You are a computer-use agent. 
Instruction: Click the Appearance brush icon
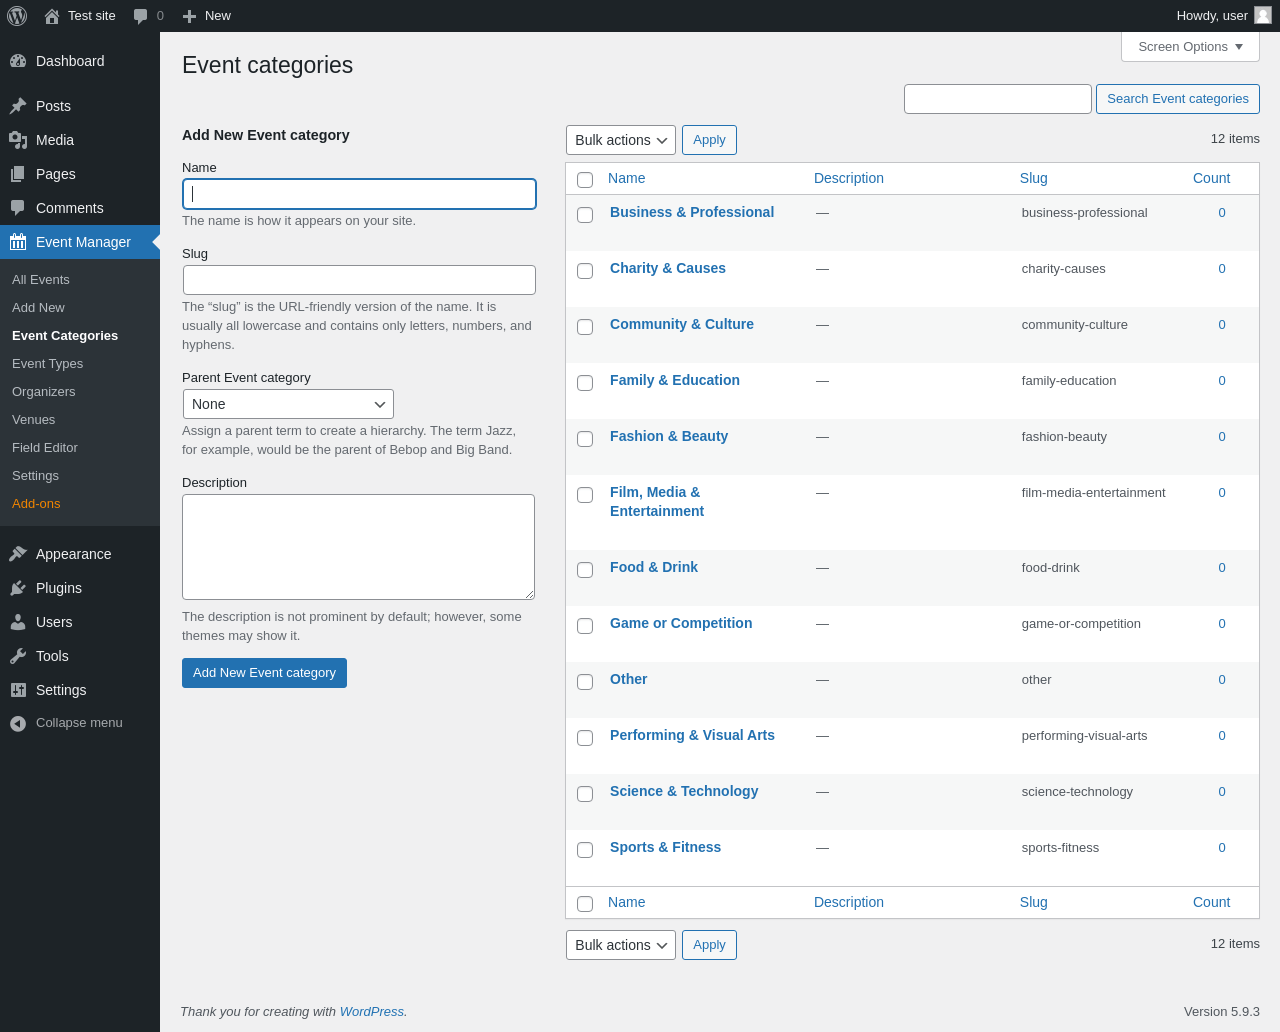click(x=18, y=554)
